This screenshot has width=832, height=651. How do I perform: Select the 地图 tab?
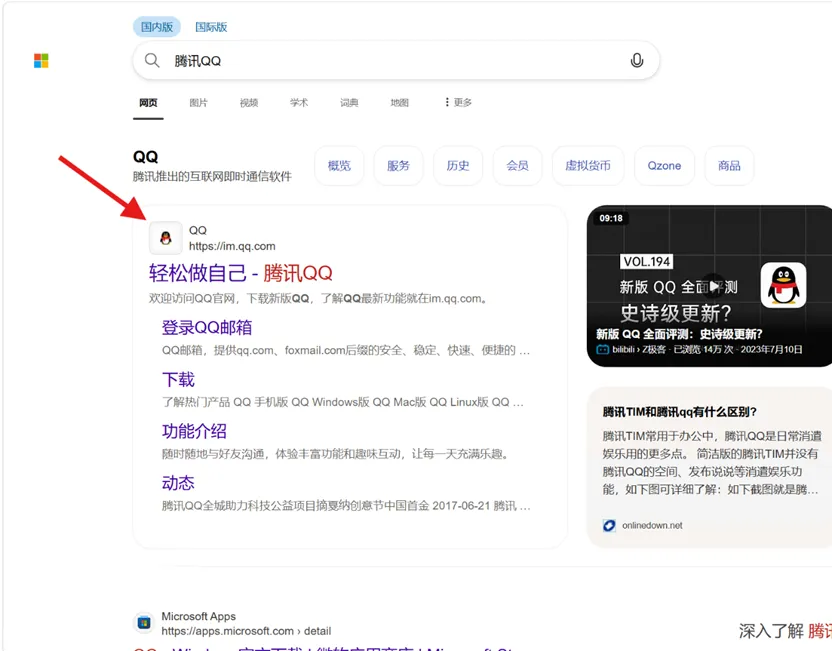coord(400,102)
